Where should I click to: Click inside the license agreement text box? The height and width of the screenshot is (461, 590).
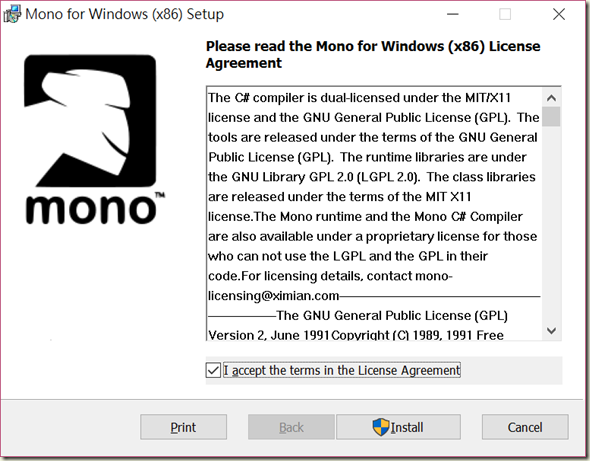(374, 215)
